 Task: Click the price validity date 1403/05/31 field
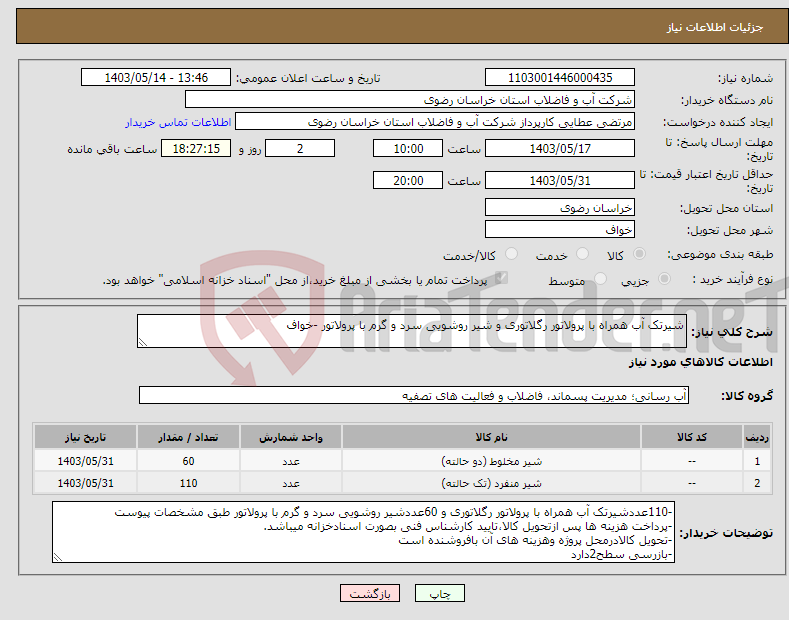click(x=560, y=180)
